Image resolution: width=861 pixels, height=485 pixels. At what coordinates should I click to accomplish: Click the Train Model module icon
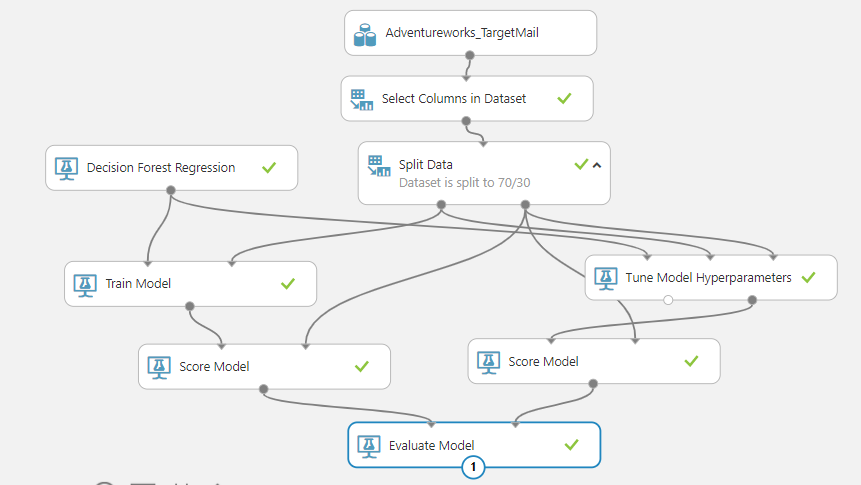pyautogui.click(x=86, y=284)
